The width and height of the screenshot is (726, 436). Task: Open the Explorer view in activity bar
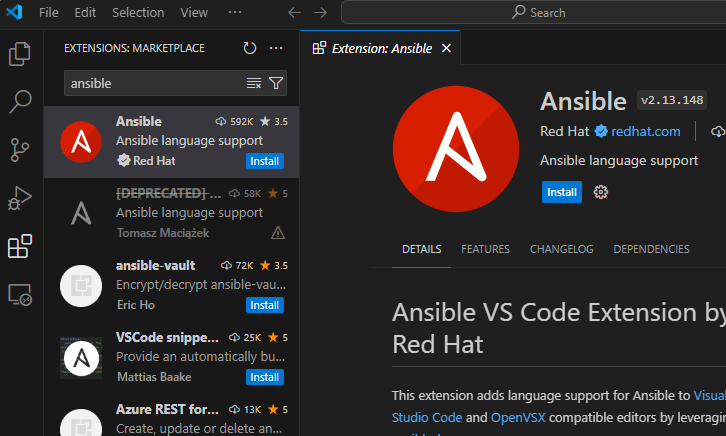[x=19, y=54]
